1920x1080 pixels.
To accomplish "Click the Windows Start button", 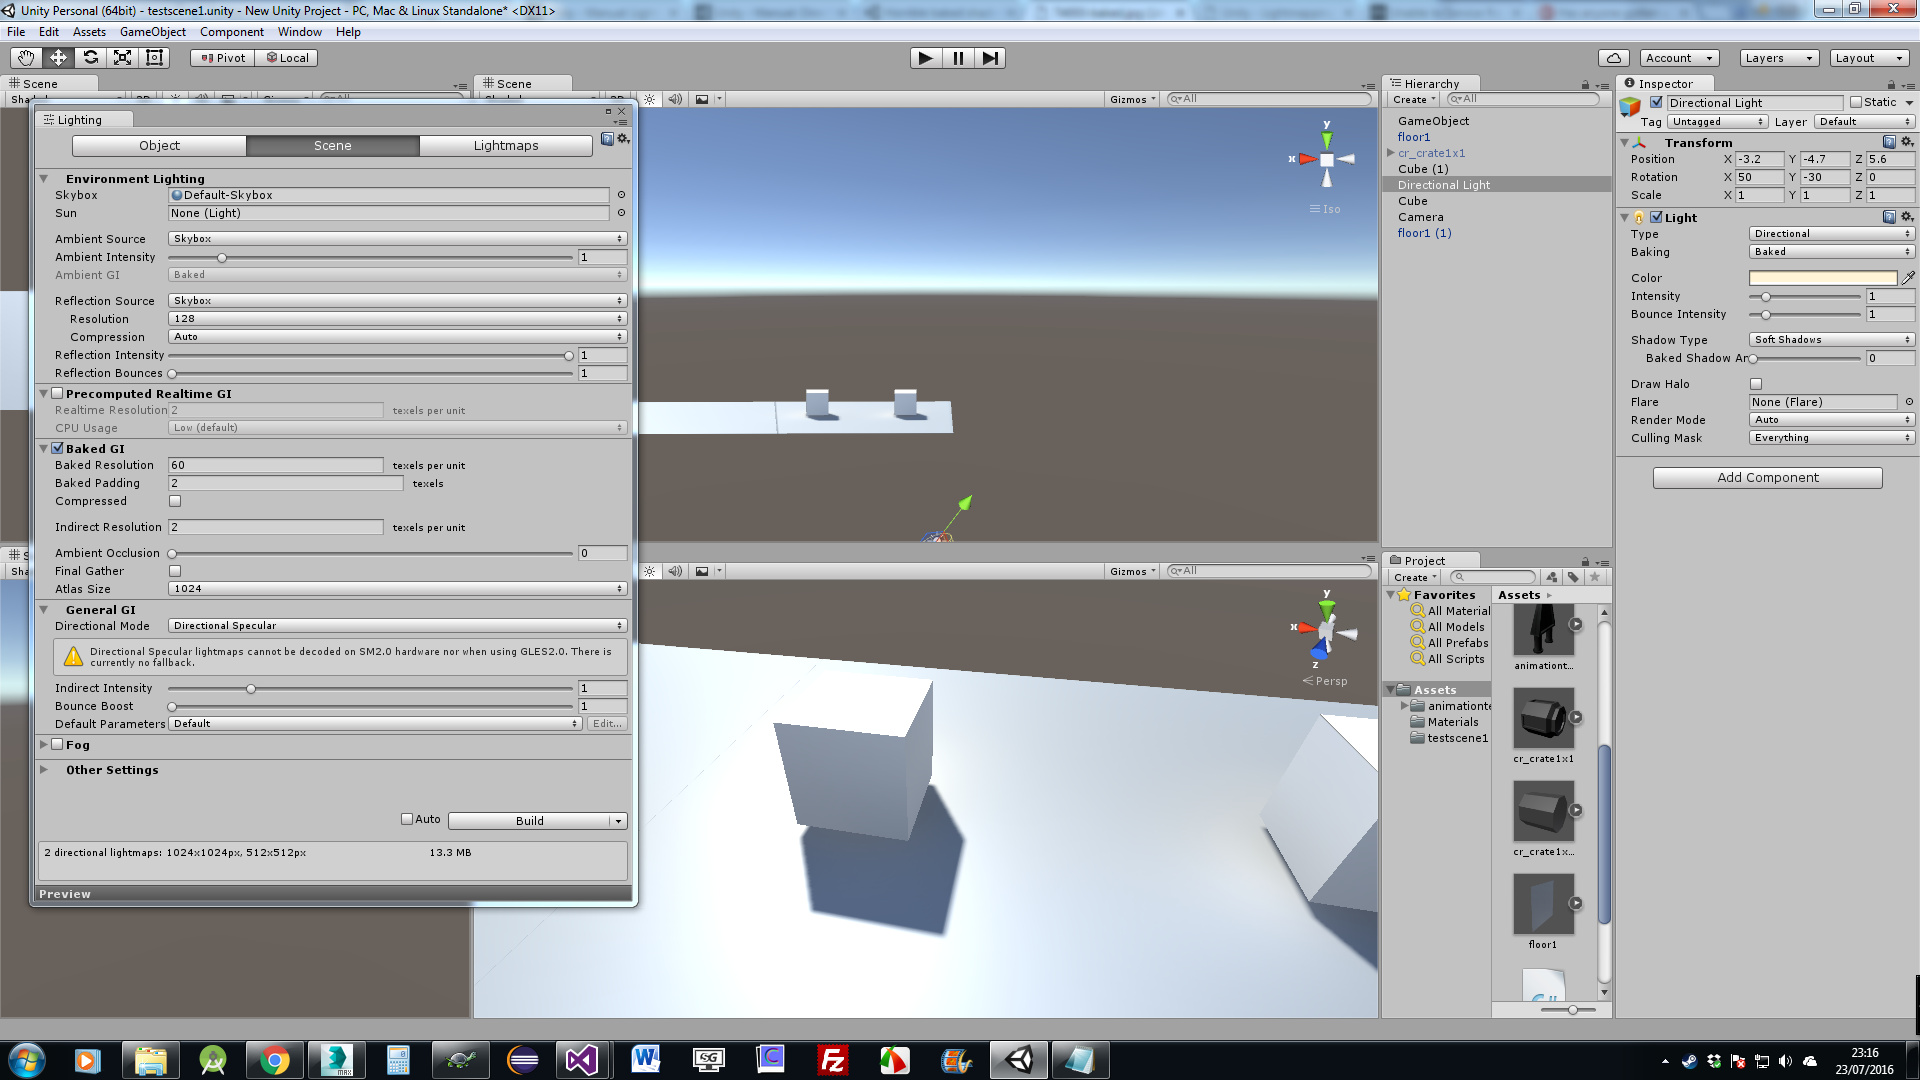I will [27, 1060].
